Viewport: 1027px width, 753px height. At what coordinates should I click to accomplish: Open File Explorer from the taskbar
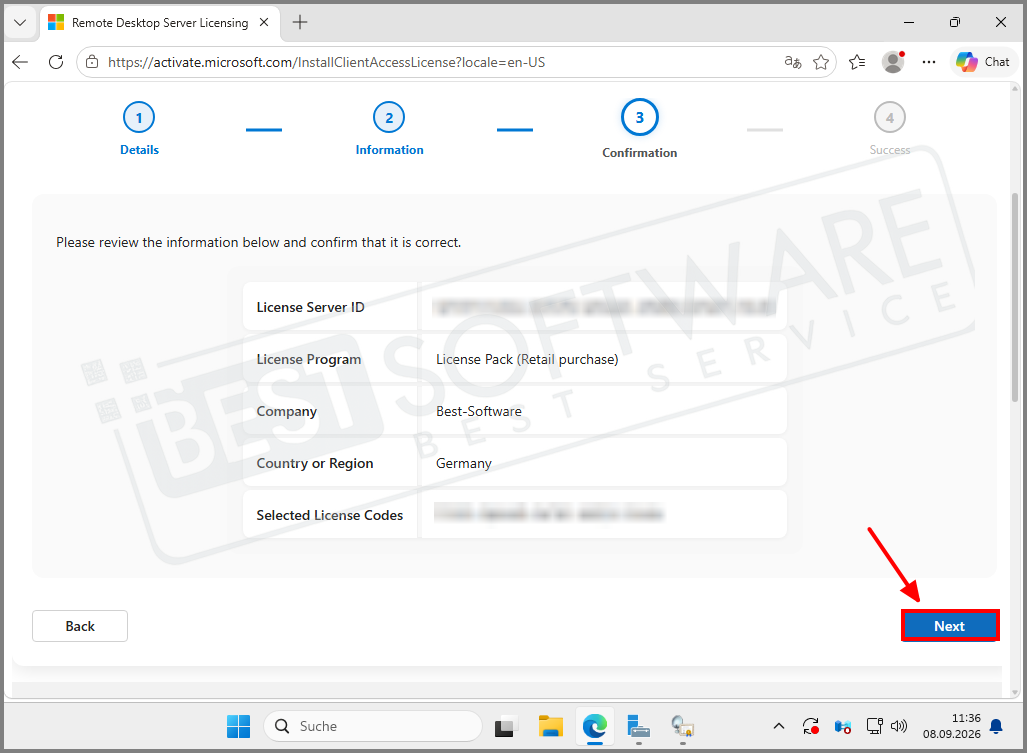551,726
